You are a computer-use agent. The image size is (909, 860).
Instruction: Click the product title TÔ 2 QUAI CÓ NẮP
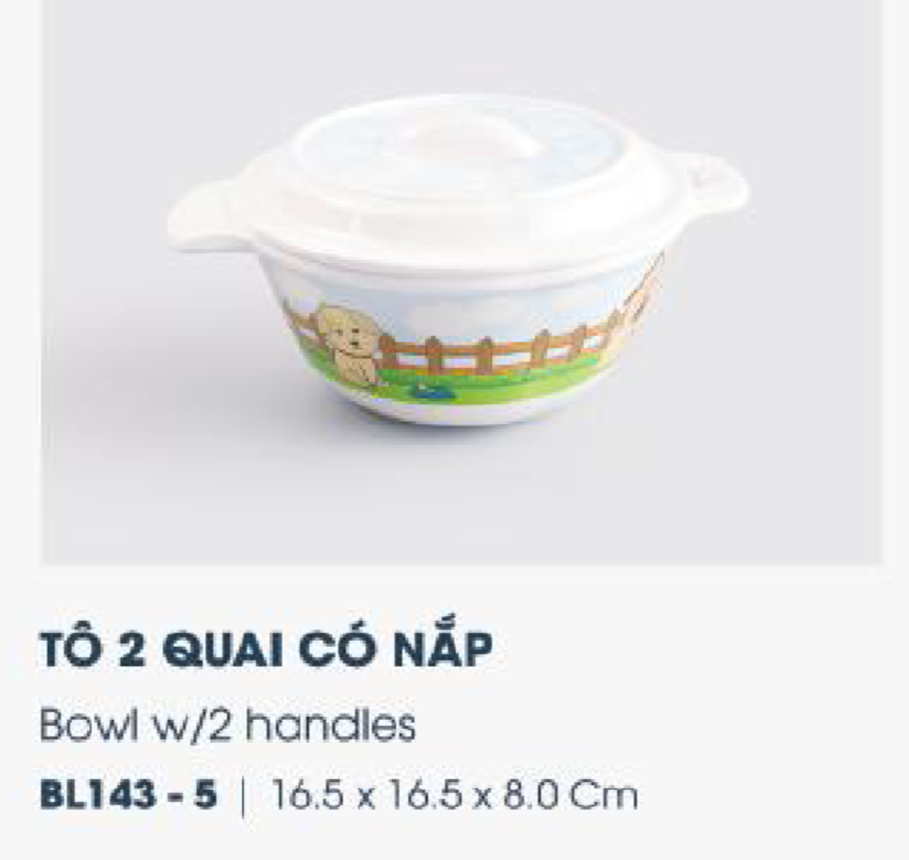click(x=266, y=649)
